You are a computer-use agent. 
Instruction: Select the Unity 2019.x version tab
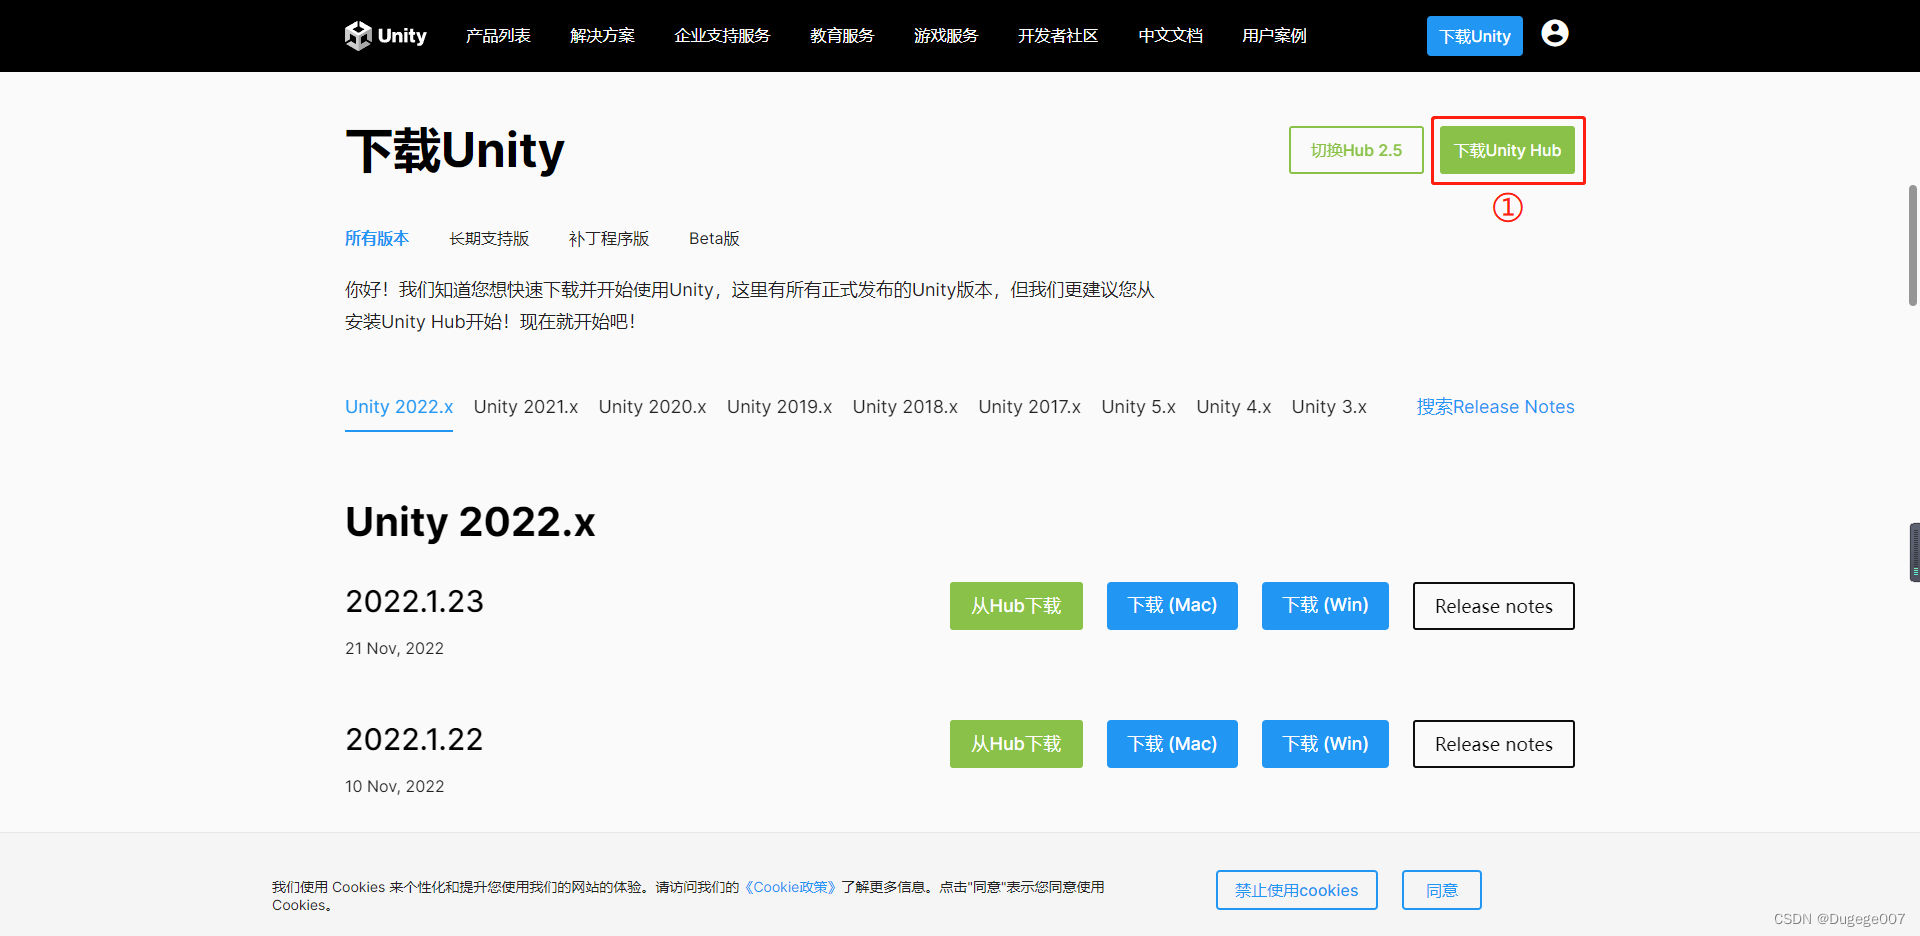[x=779, y=407]
